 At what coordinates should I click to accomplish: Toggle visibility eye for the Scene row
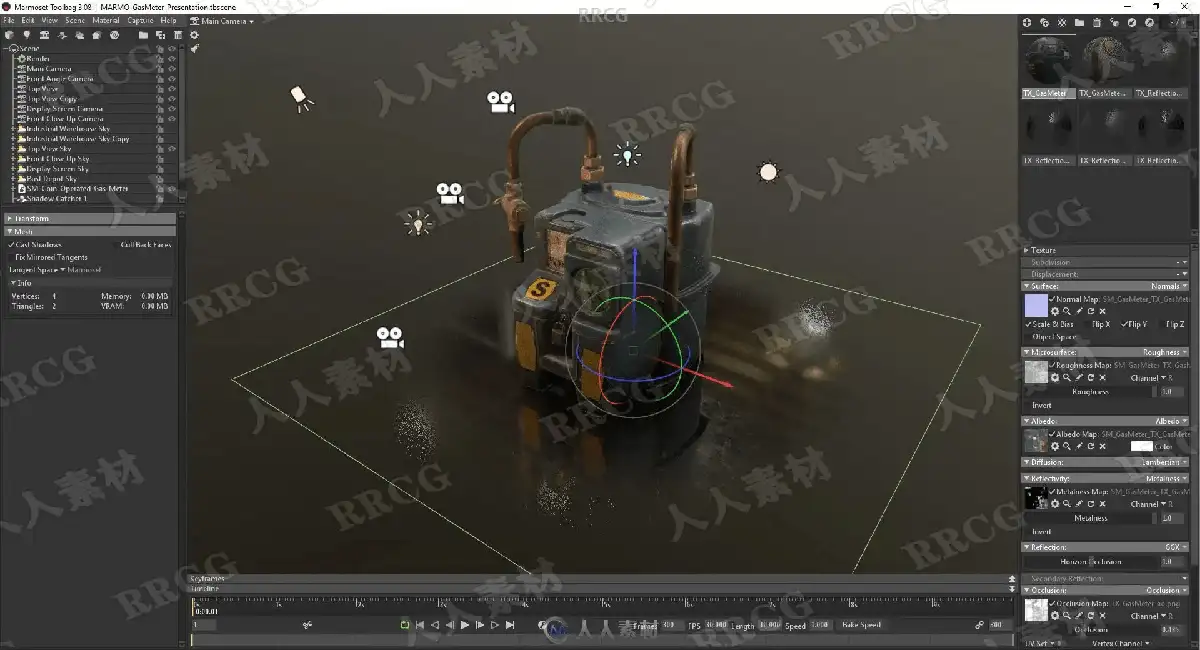(x=172, y=48)
